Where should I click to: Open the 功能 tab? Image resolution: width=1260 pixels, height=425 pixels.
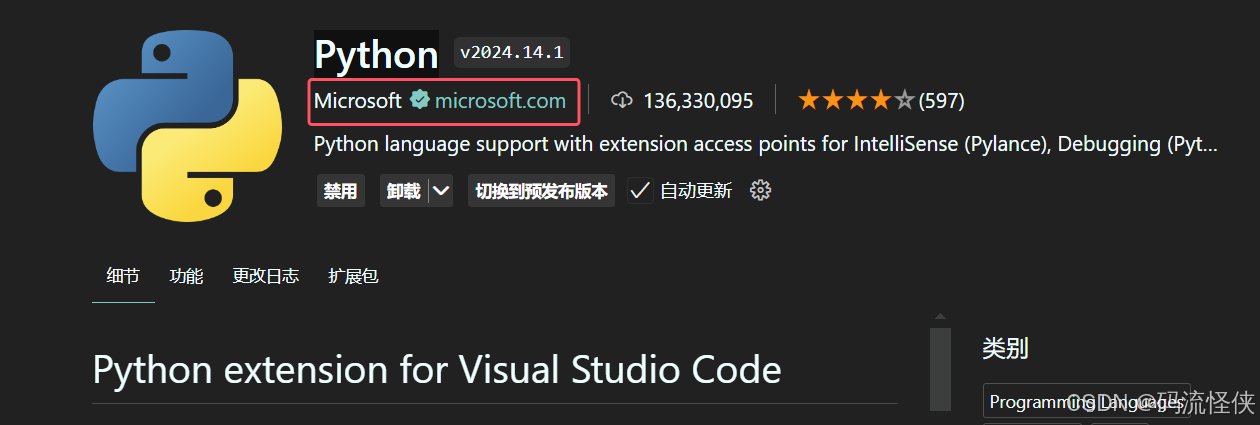click(x=186, y=276)
